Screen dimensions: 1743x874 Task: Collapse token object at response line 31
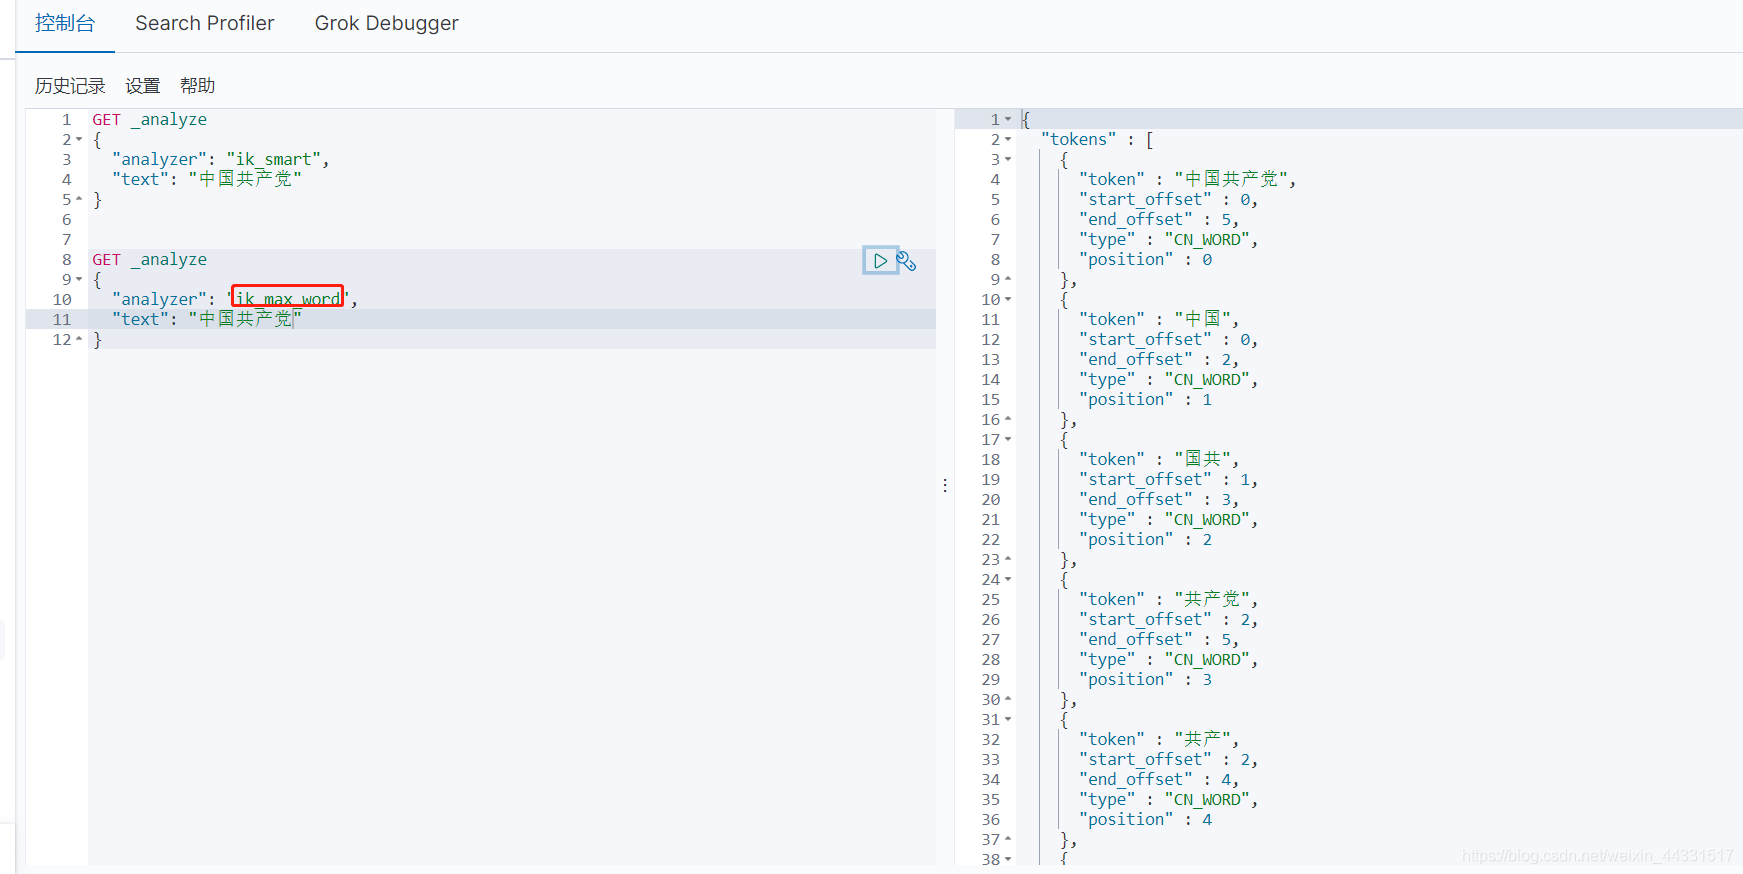(1008, 720)
